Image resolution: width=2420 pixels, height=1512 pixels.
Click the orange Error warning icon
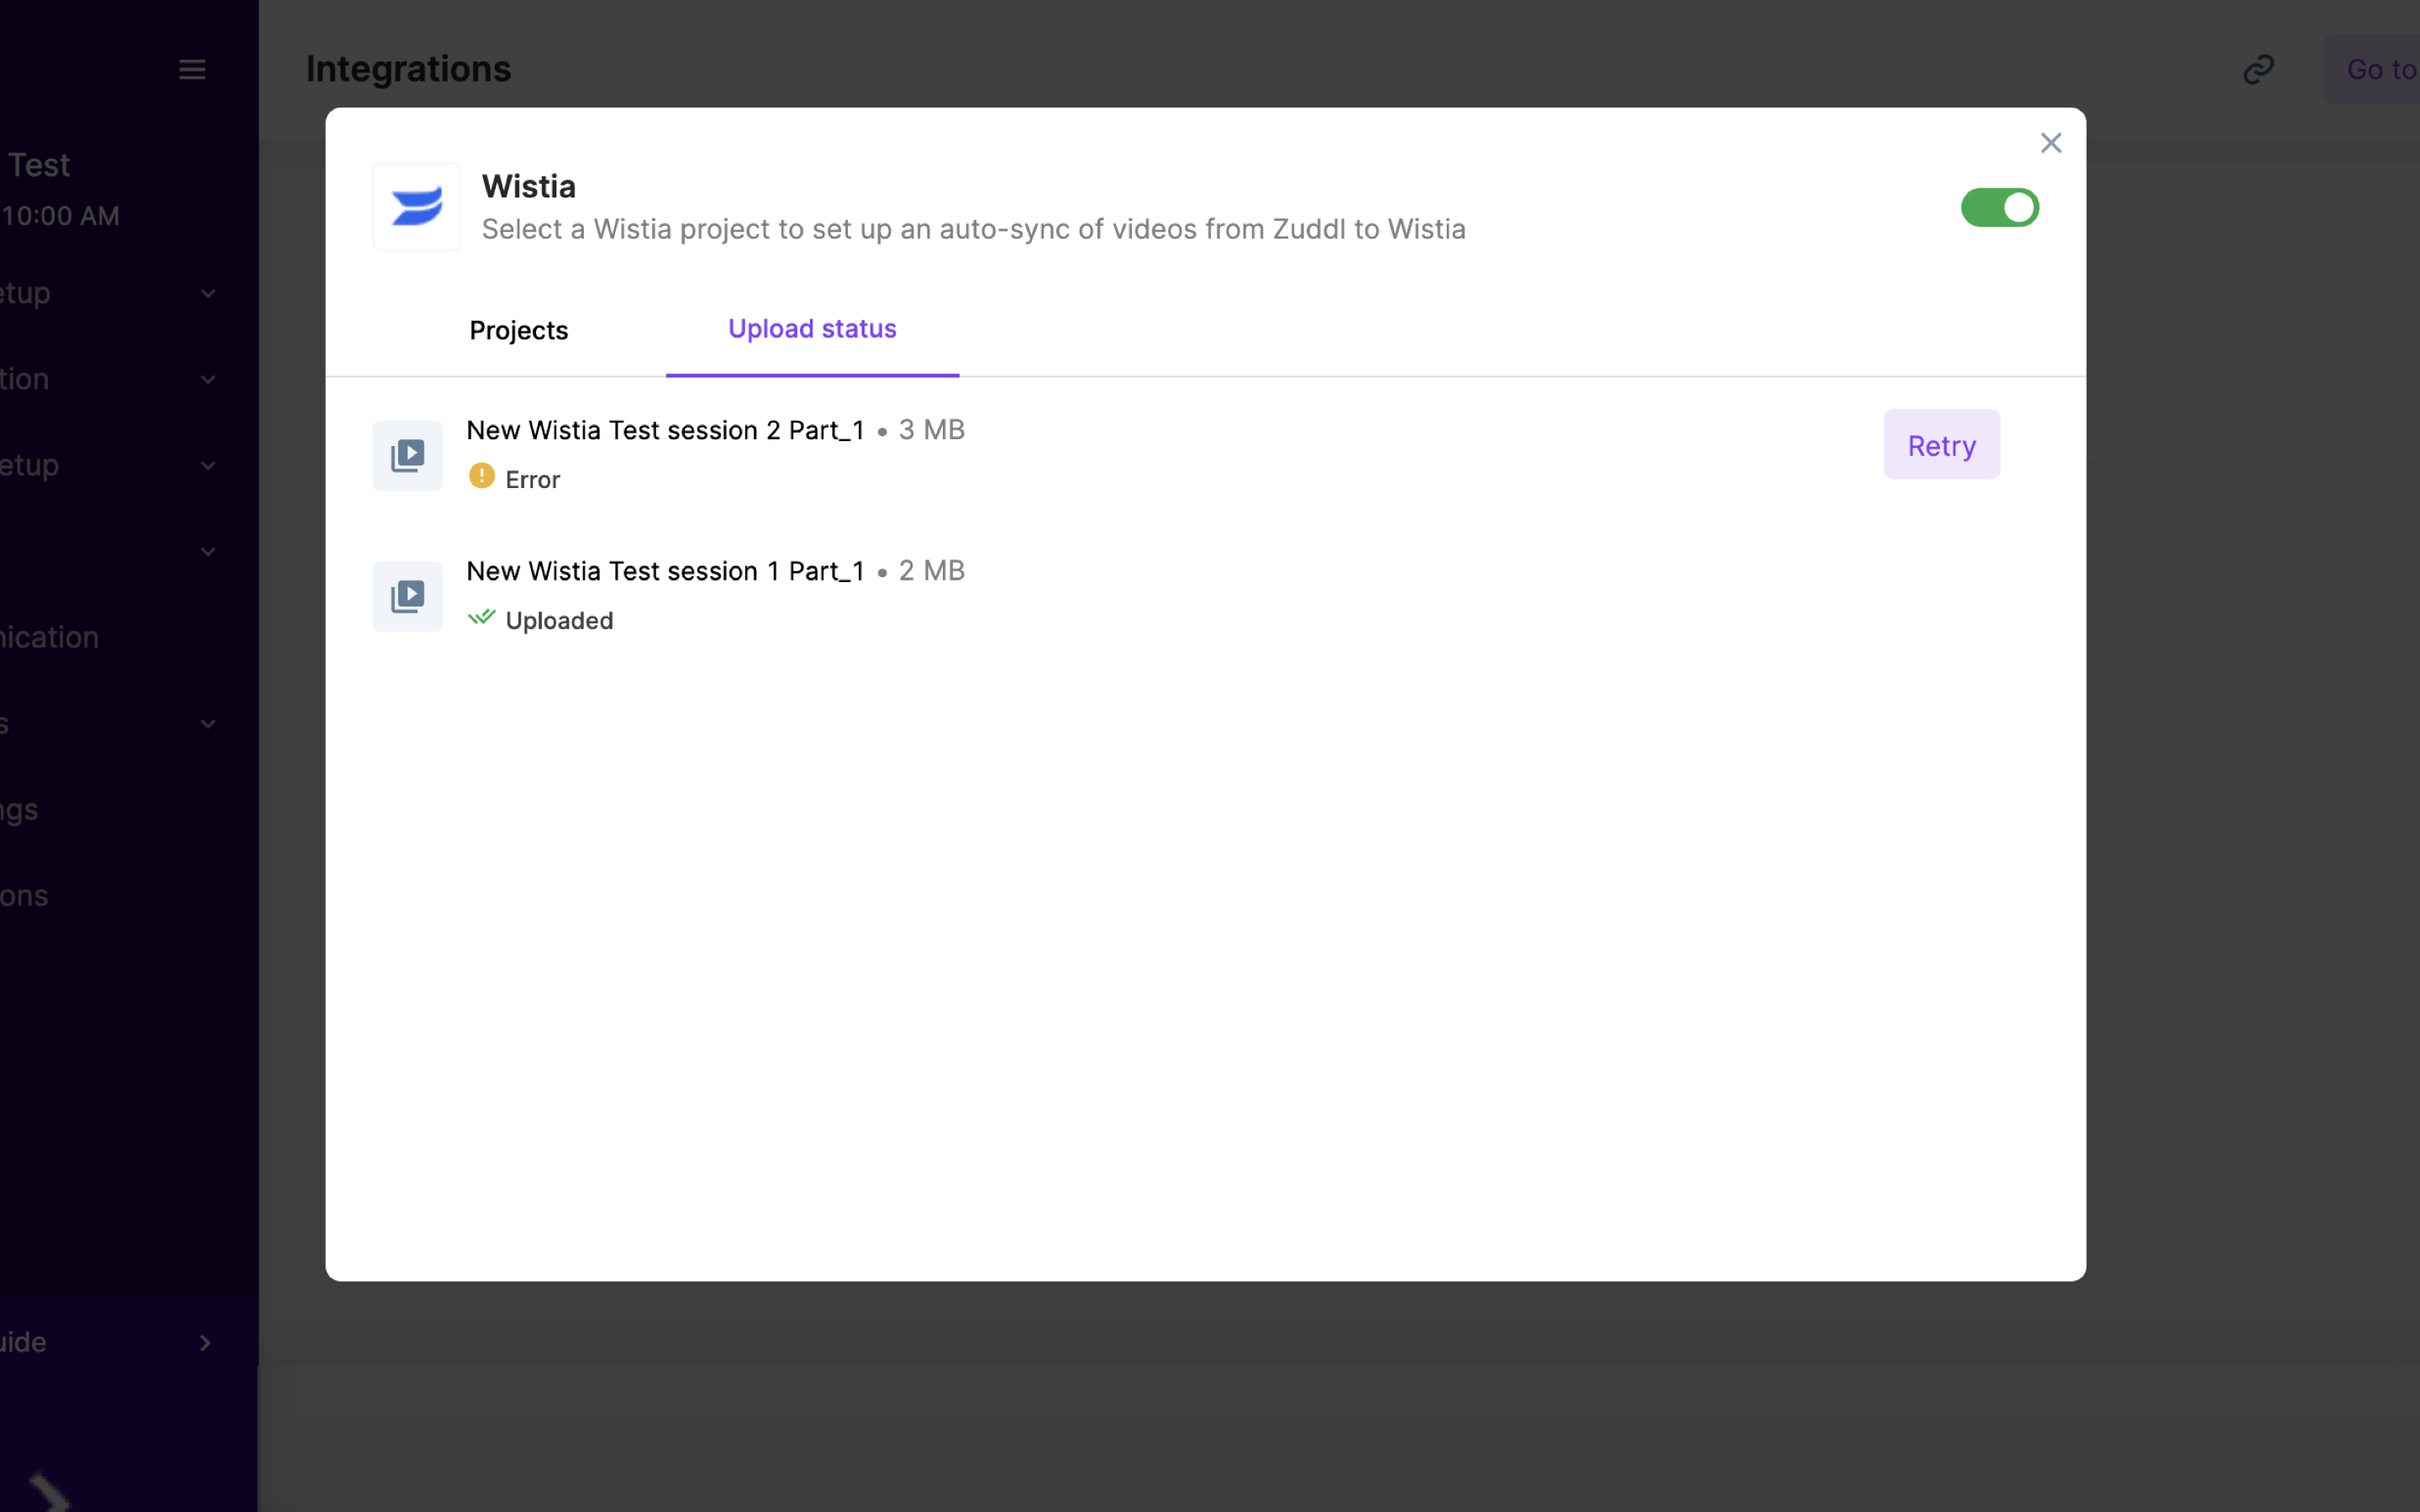point(481,476)
